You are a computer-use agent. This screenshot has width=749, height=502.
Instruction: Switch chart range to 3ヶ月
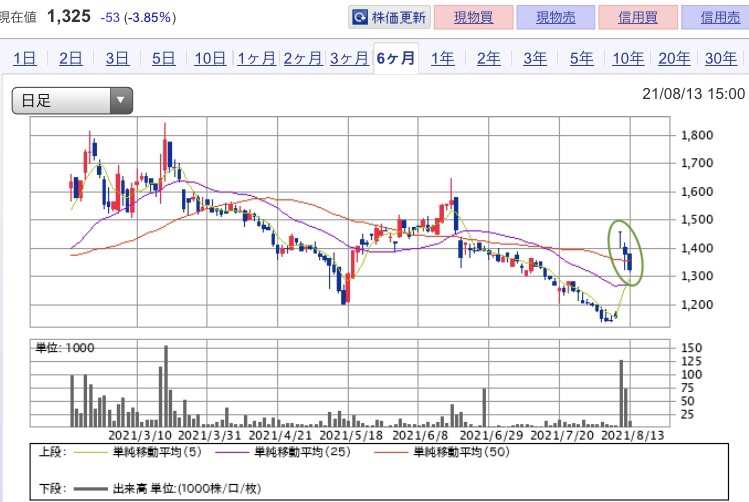tap(349, 58)
